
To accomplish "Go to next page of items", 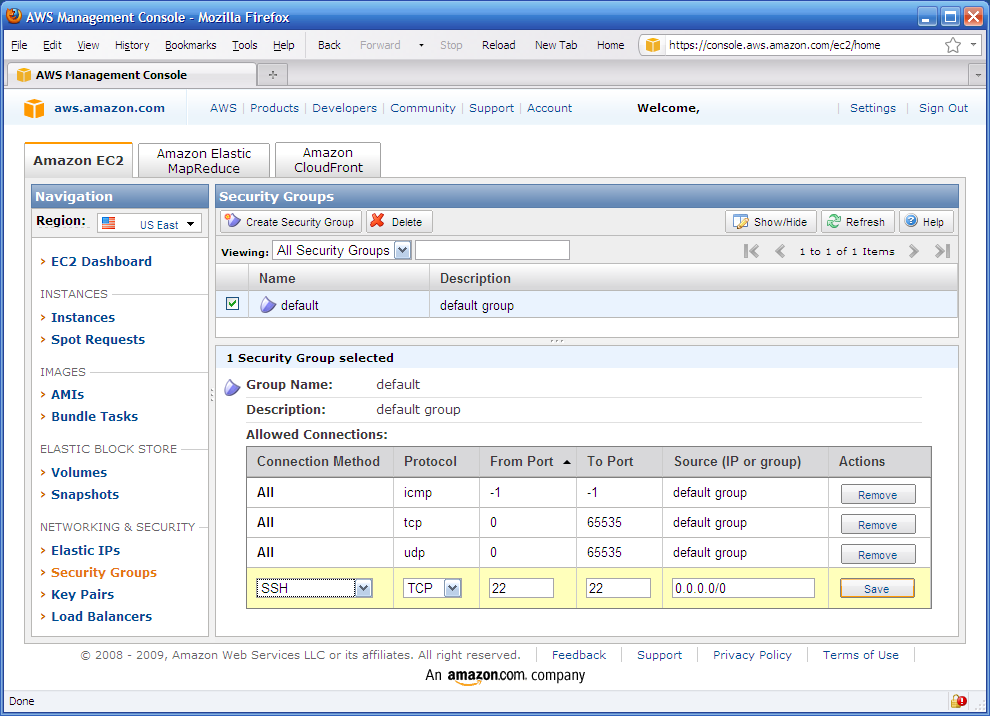I will coord(914,251).
